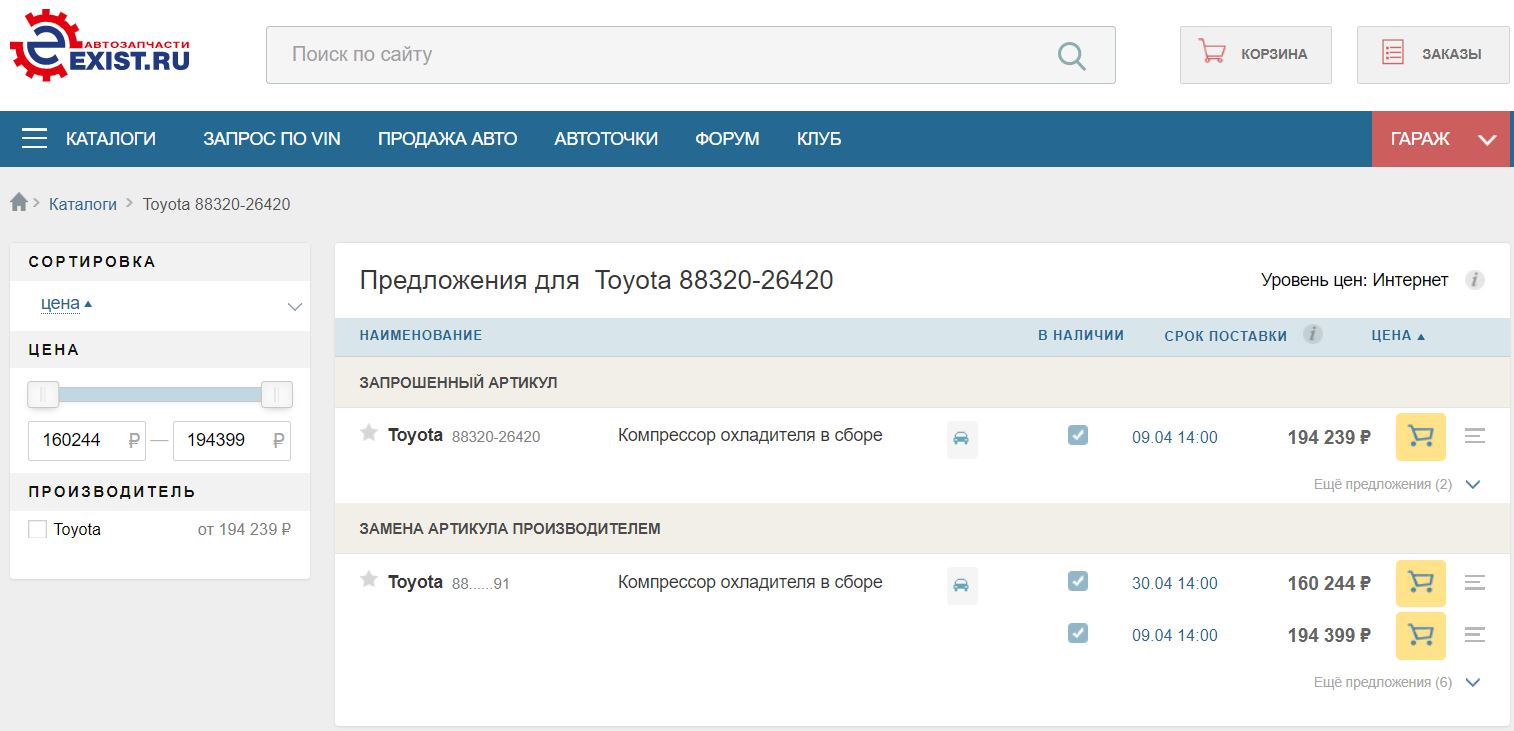The height and width of the screenshot is (731, 1514).
Task: Open the 'Запрос по VIN' menu item
Action: click(x=272, y=139)
